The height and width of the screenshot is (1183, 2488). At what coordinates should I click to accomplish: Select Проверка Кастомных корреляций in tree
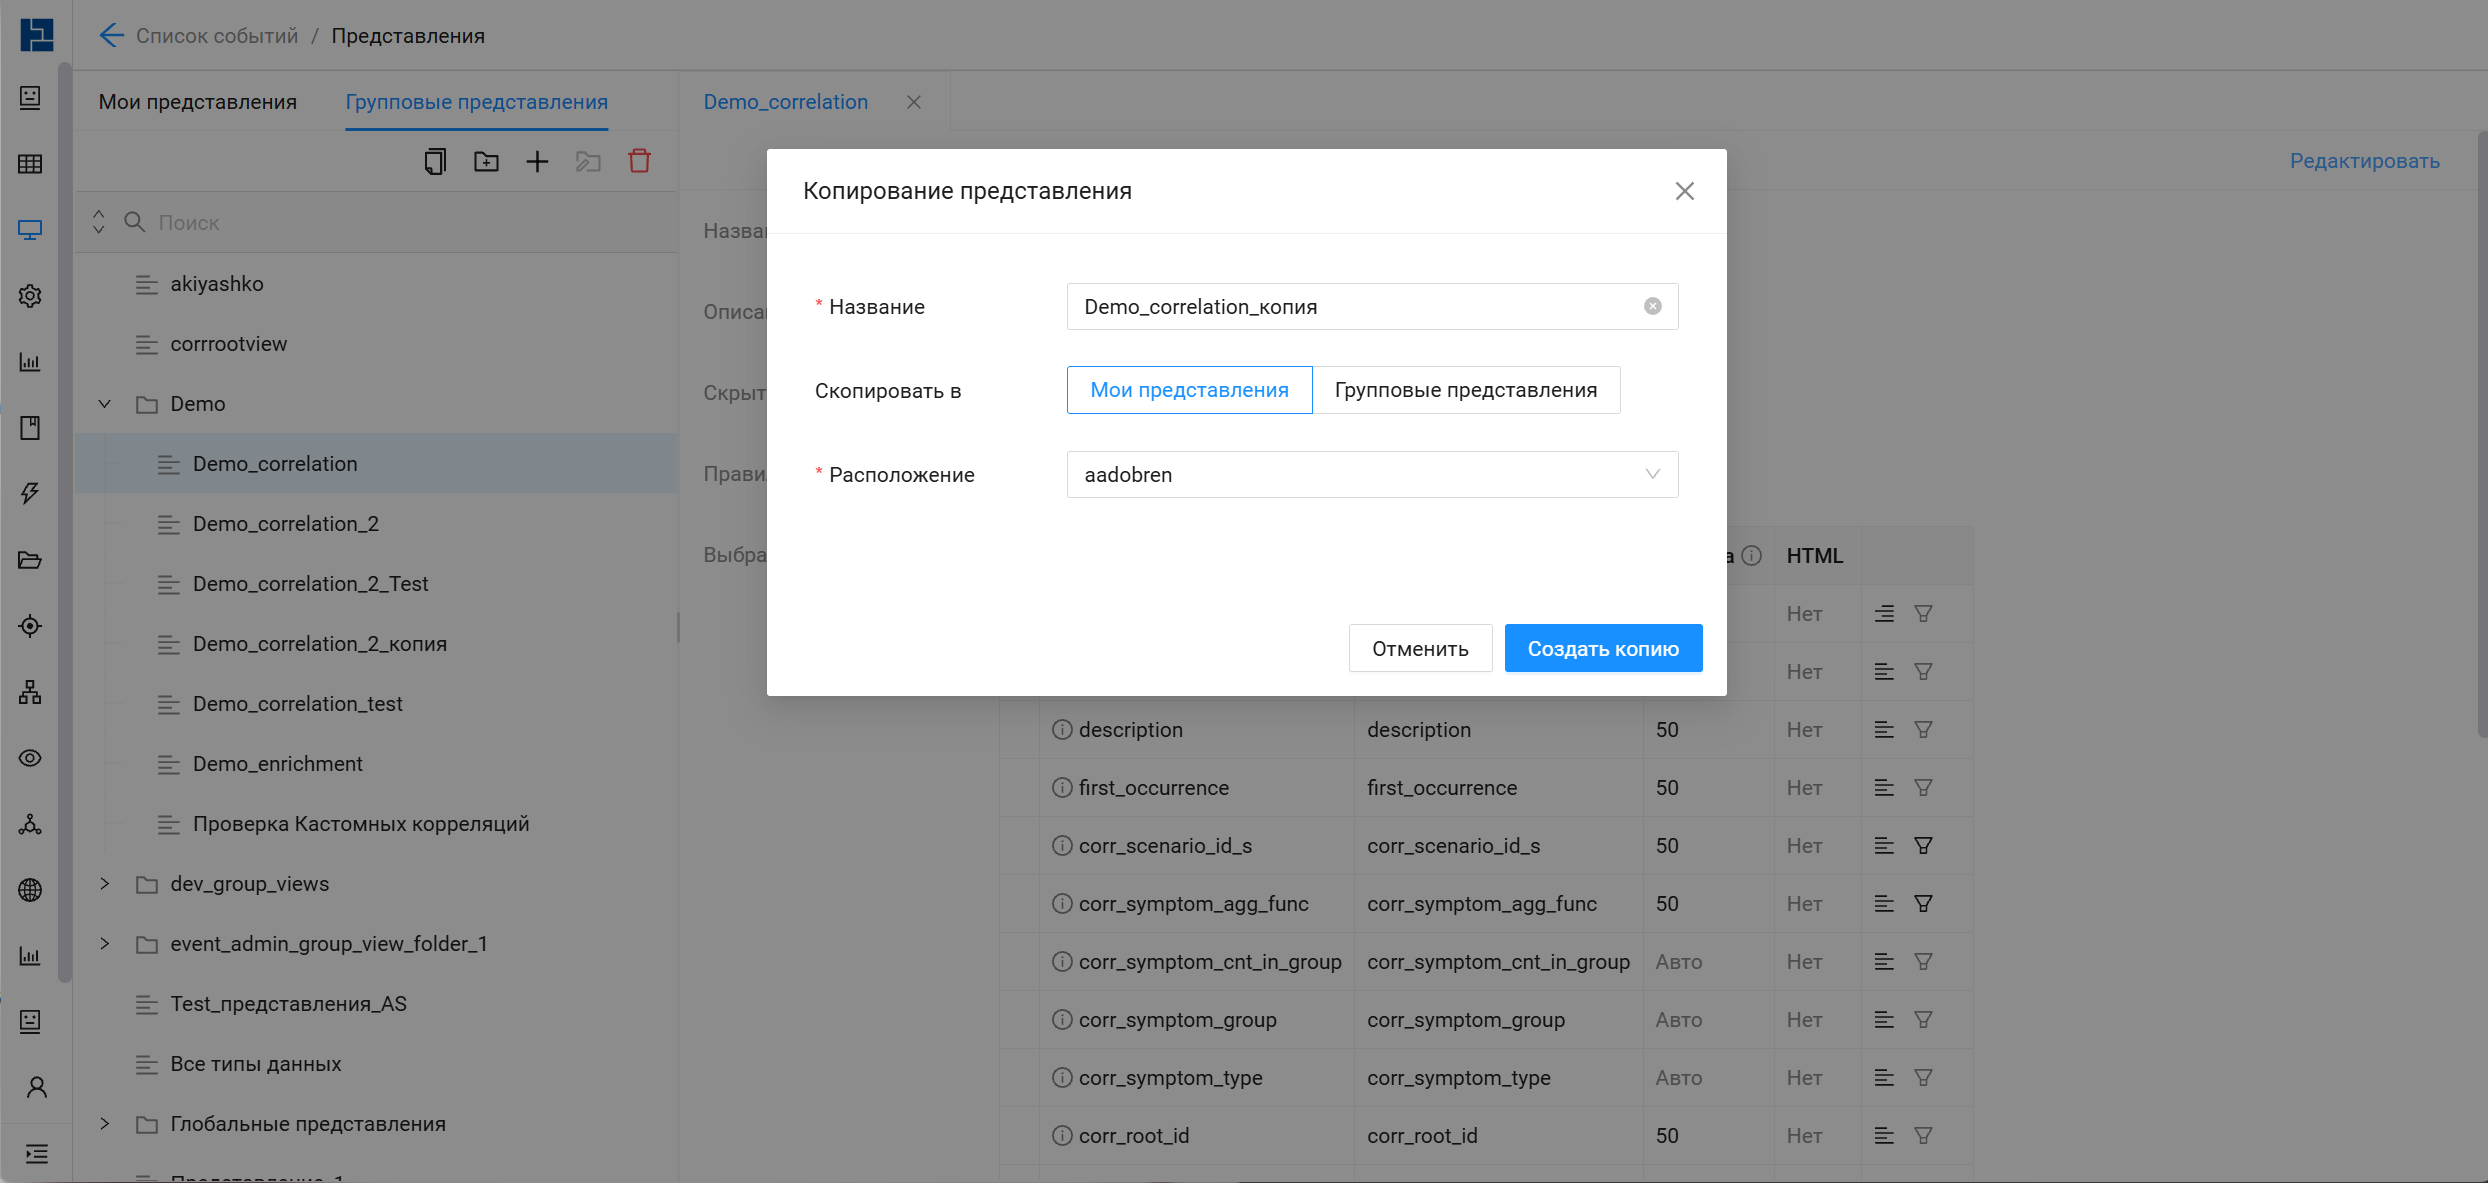(361, 824)
